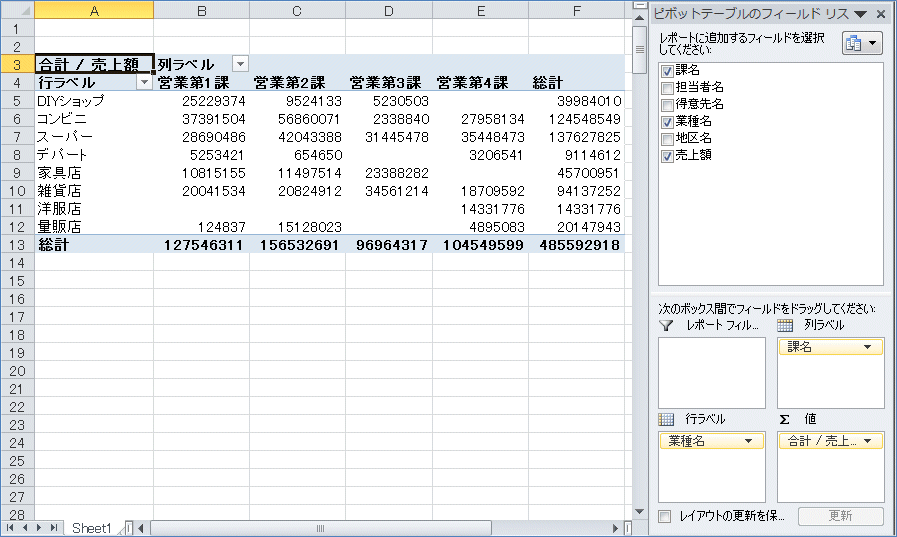Select the デパート row label cell

[x=94, y=154]
